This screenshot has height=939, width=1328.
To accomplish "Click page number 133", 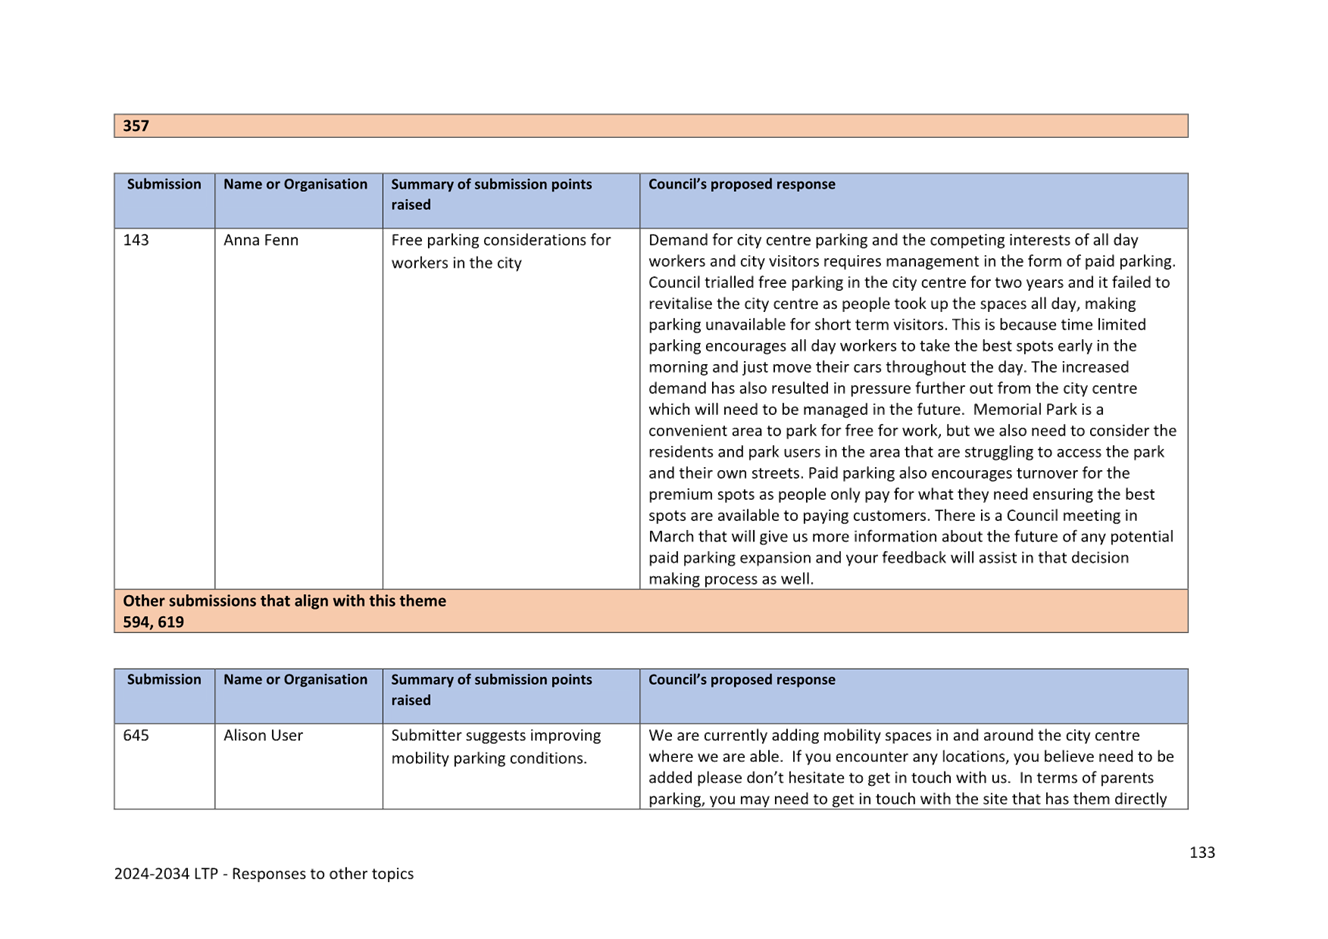I will coord(1202,852).
